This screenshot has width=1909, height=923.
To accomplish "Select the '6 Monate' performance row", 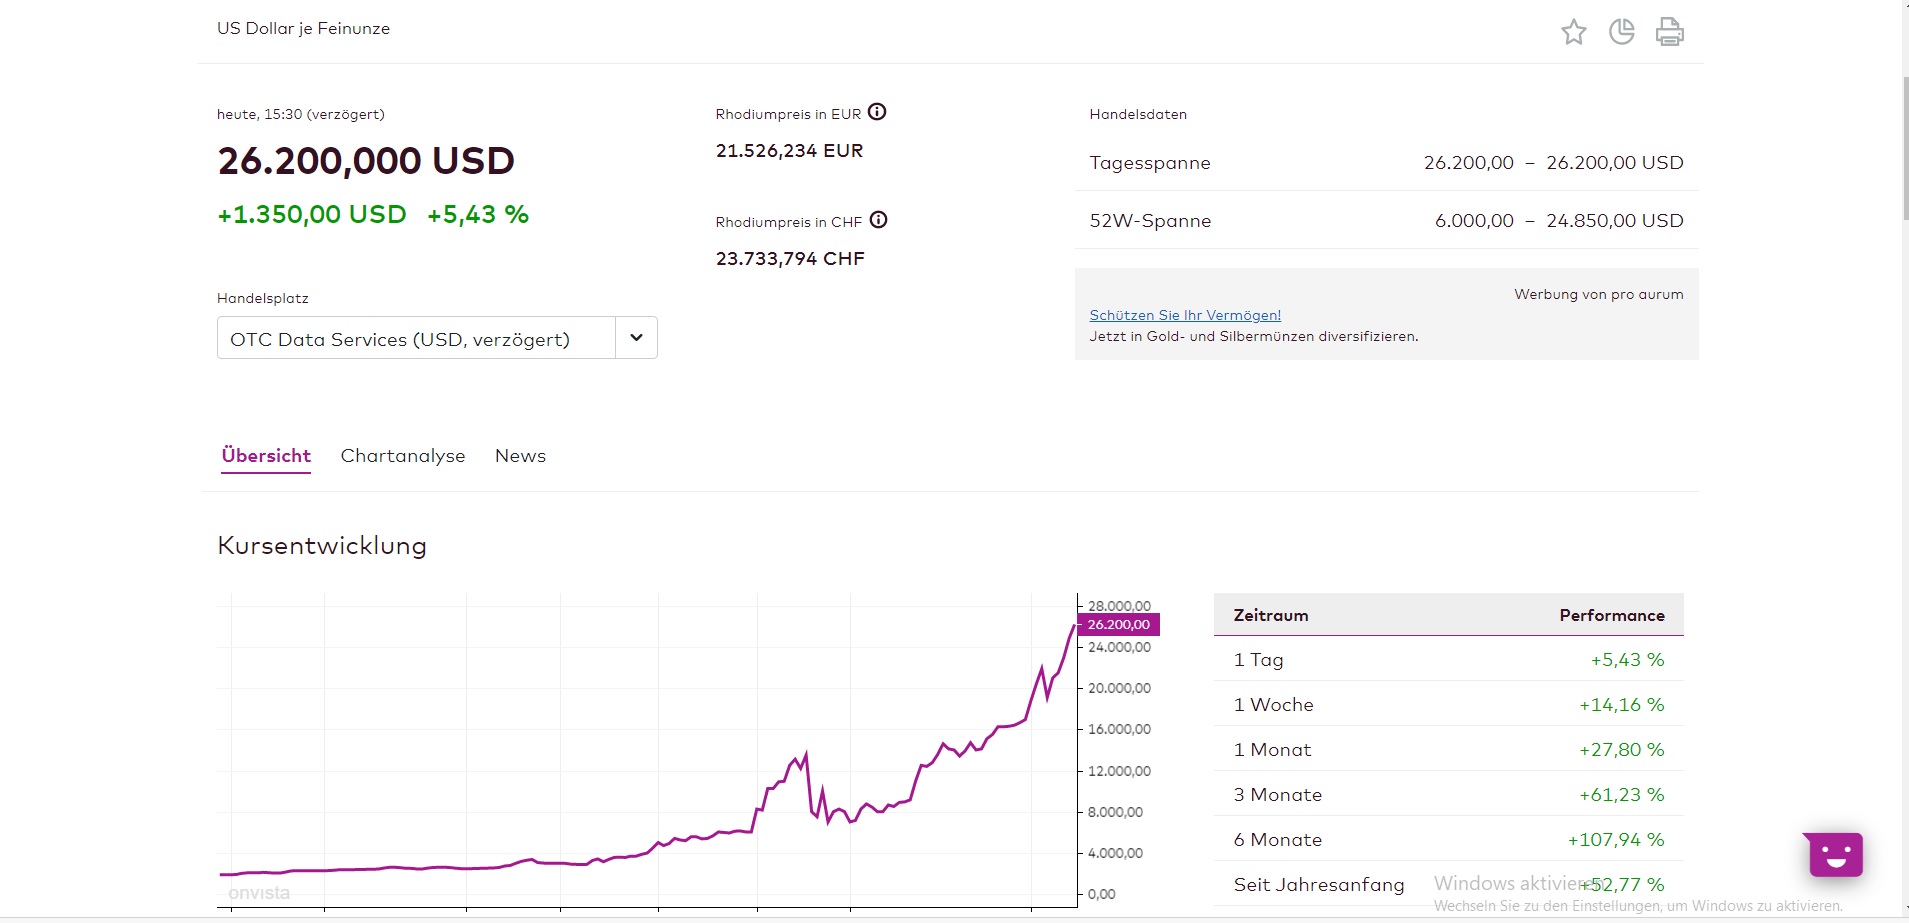I will (x=1448, y=840).
